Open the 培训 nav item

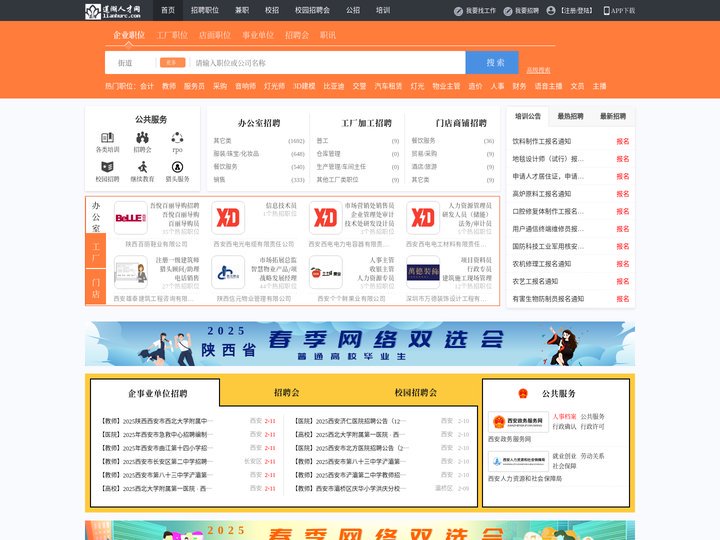pos(383,10)
